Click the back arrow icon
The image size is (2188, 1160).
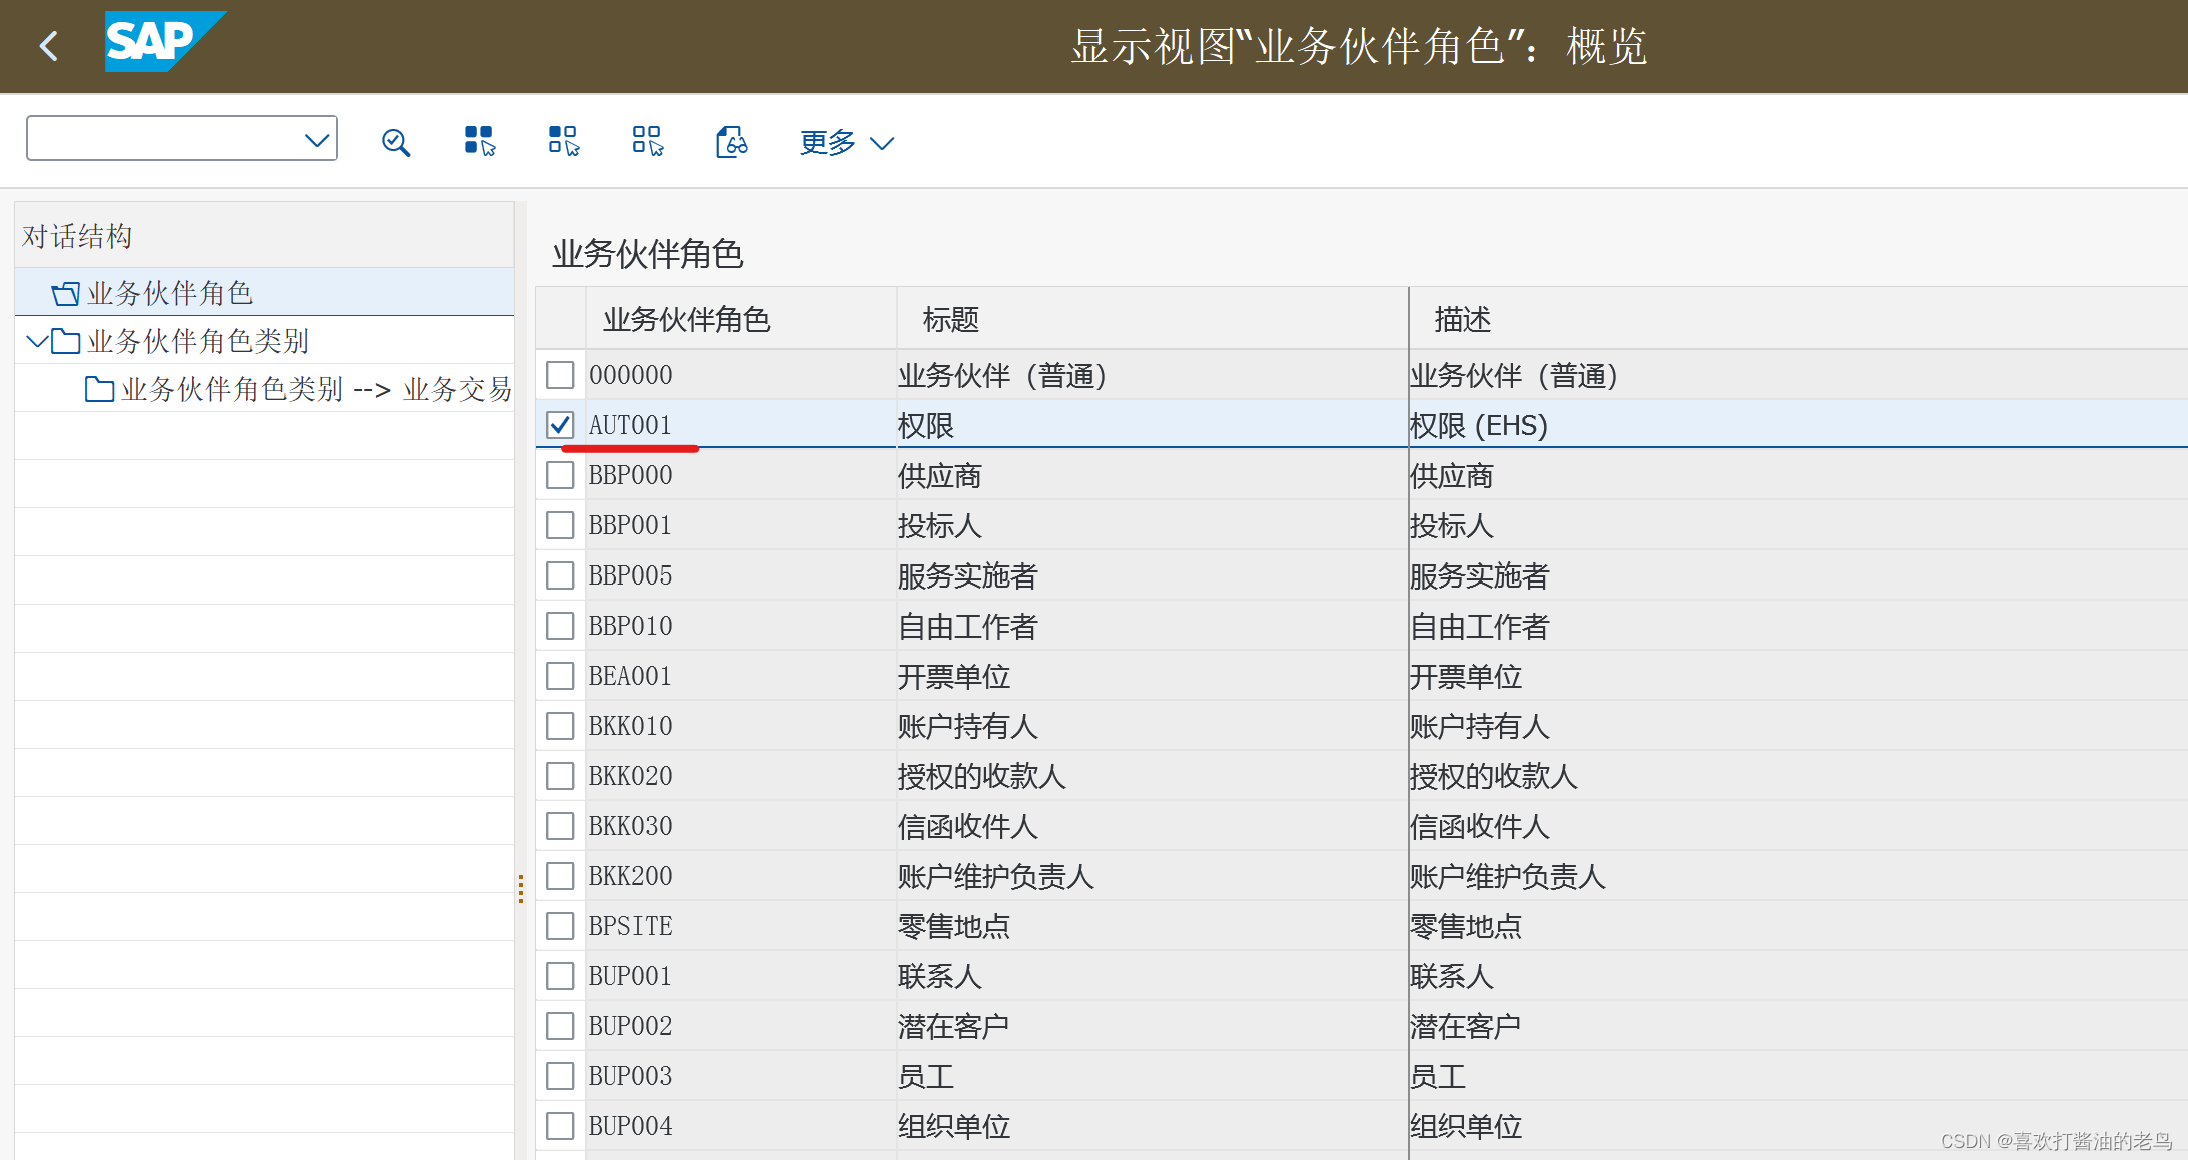(x=48, y=45)
